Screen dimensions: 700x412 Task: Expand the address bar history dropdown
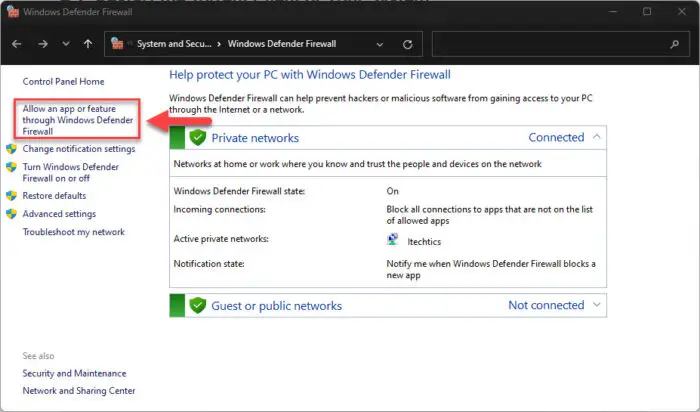pyautogui.click(x=379, y=44)
